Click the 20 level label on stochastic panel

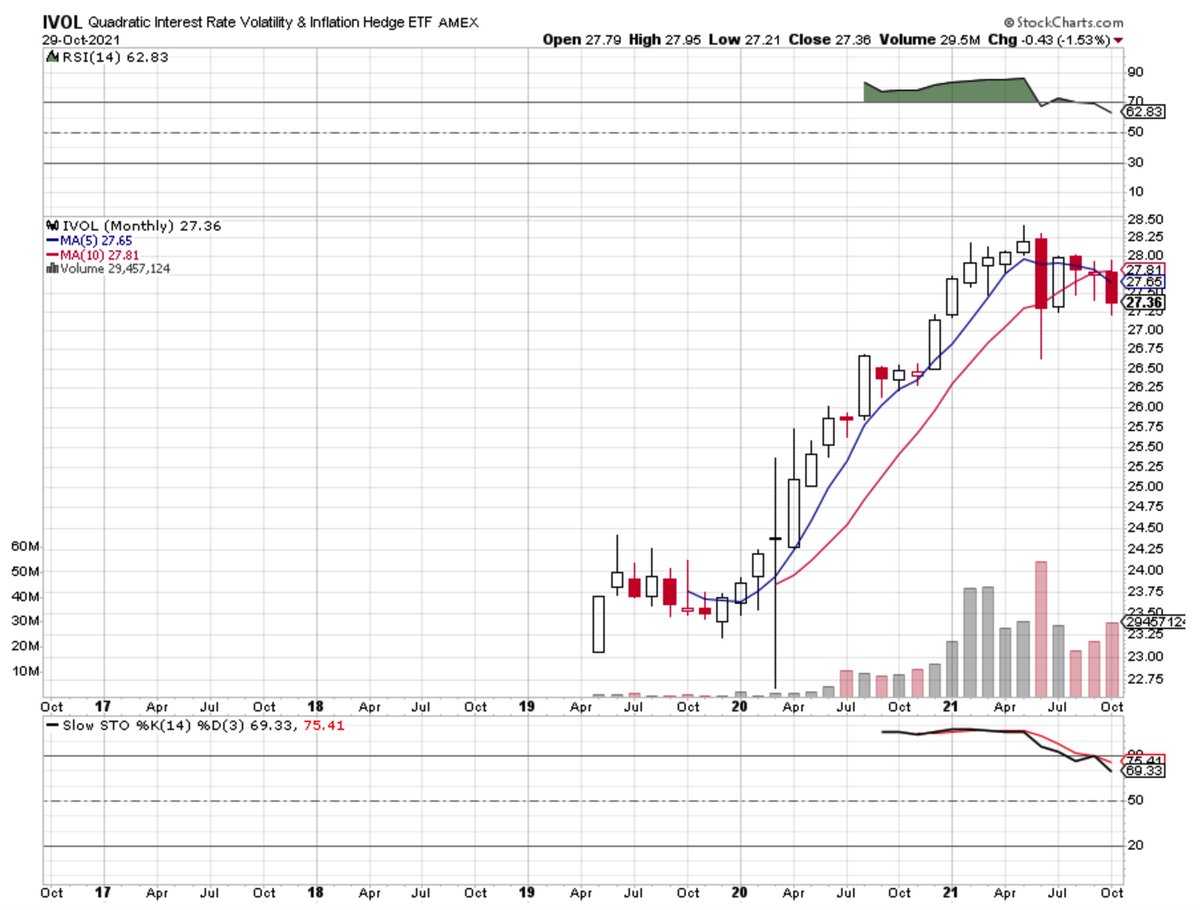[x=1134, y=845]
